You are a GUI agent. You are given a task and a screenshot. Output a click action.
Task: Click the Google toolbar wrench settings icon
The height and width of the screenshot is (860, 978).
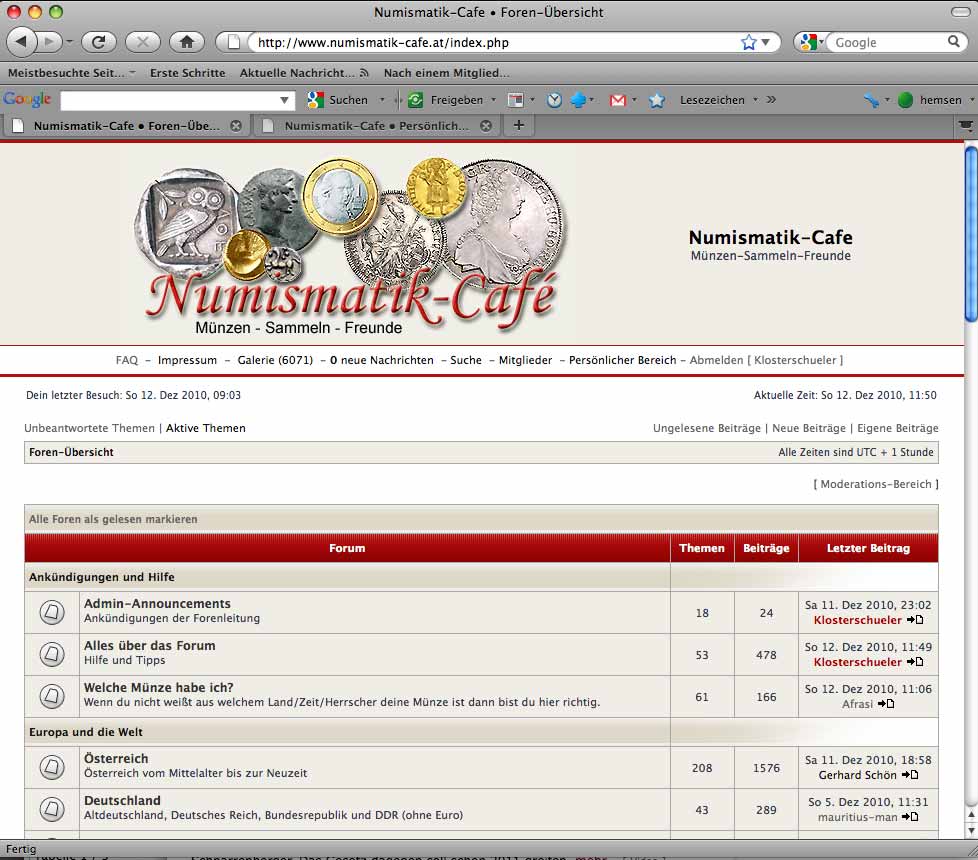click(x=871, y=100)
